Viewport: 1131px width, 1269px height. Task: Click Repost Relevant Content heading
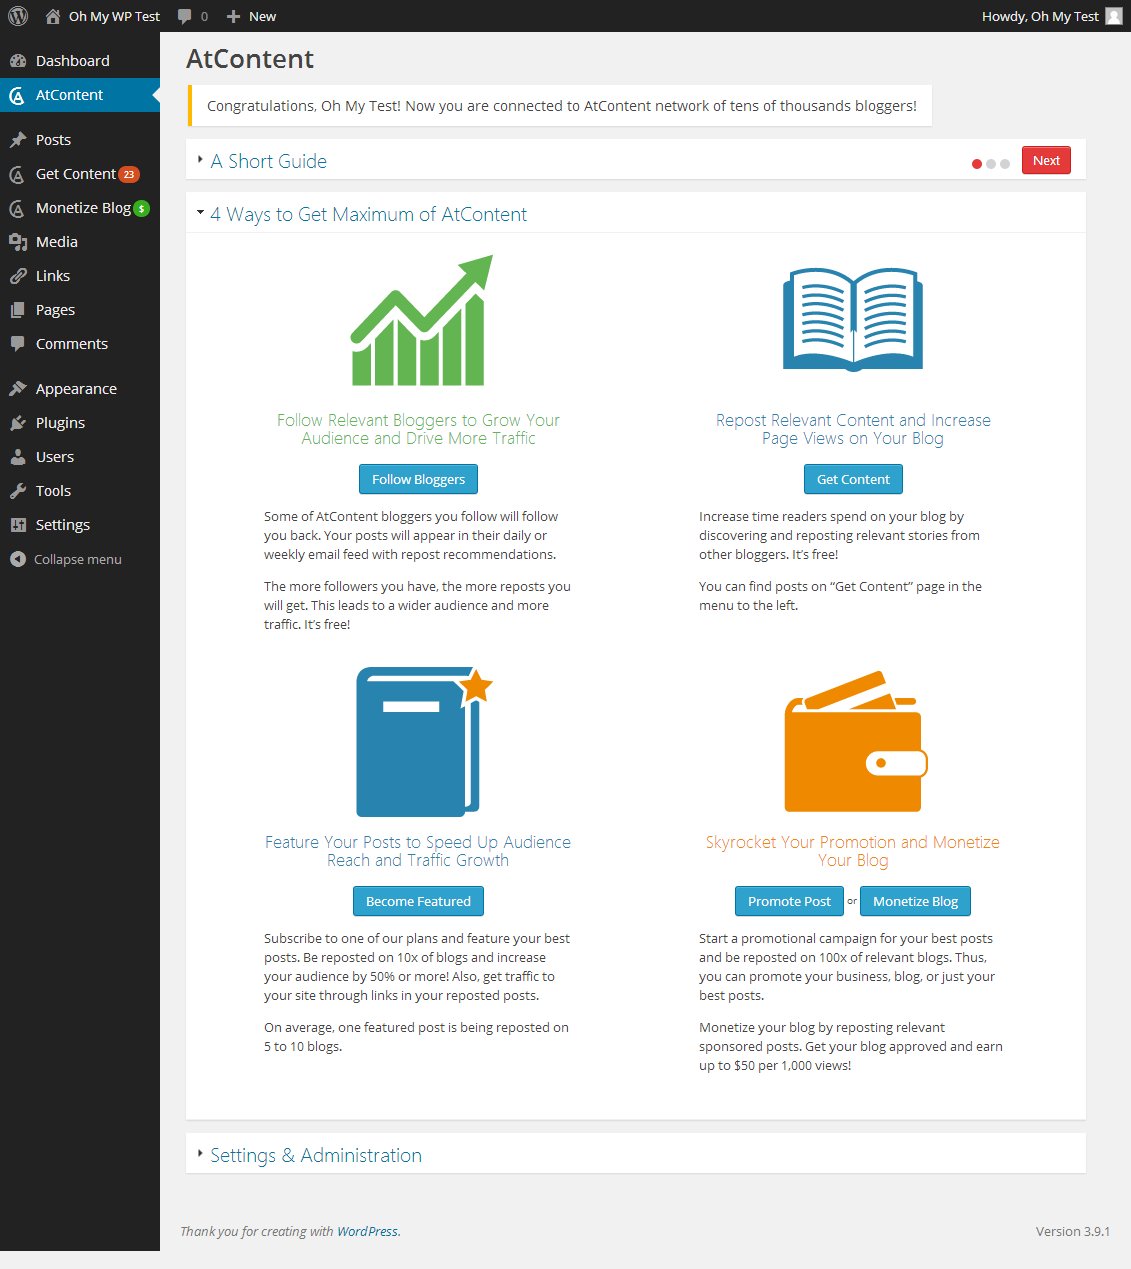click(x=853, y=429)
